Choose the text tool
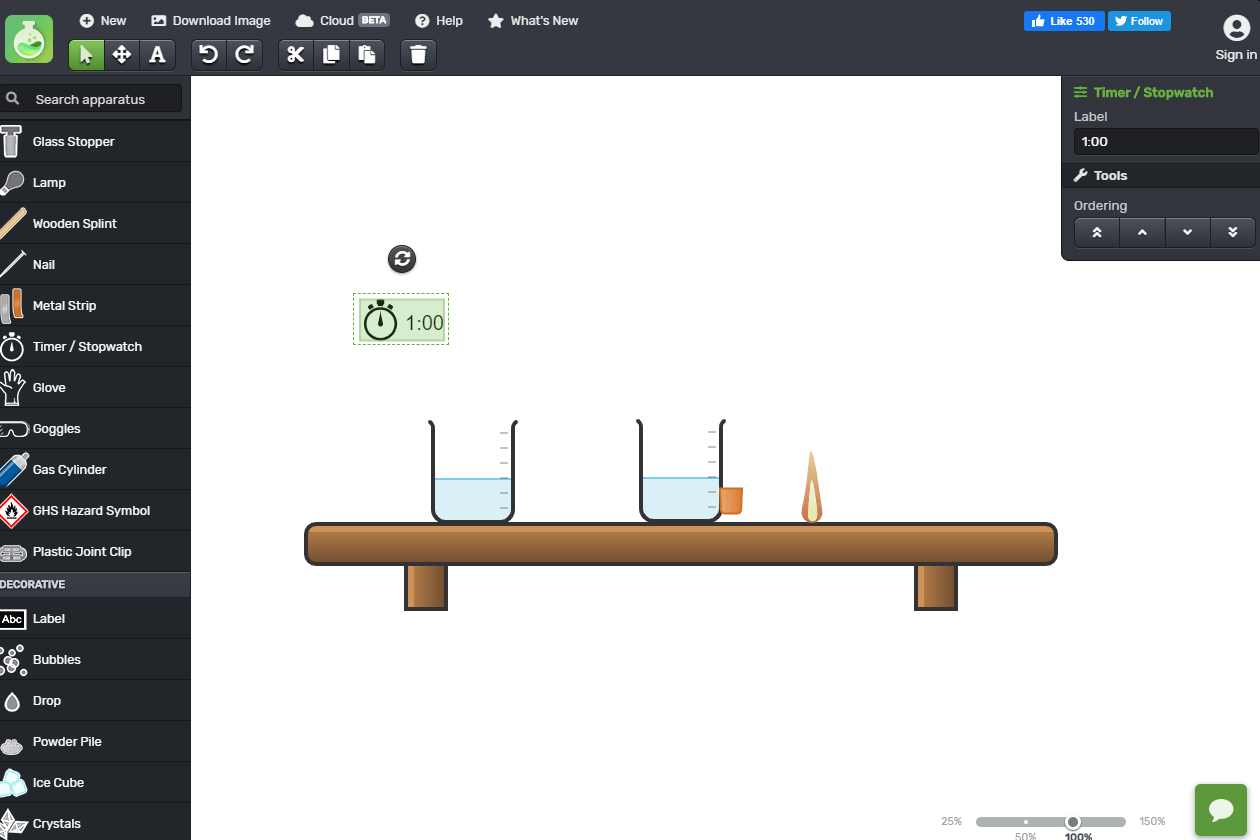 pyautogui.click(x=157, y=54)
